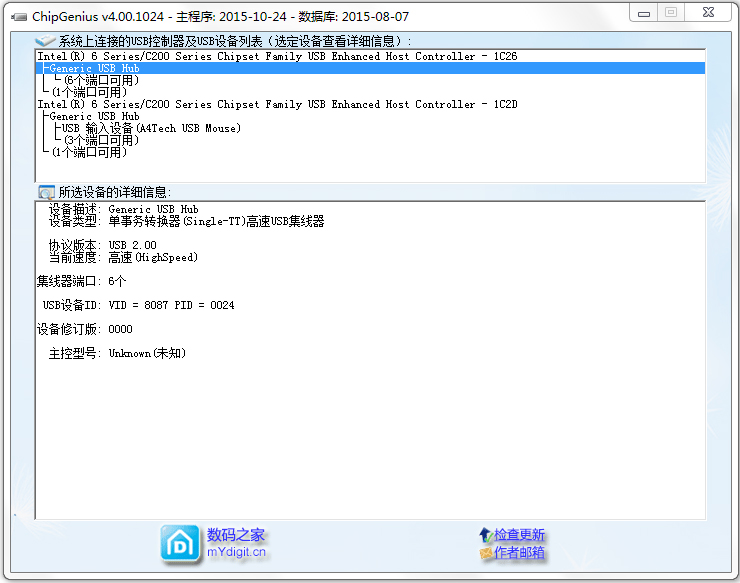
Task: Click the 系统上连接的USB控制器 list heading text
Action: coord(235,41)
